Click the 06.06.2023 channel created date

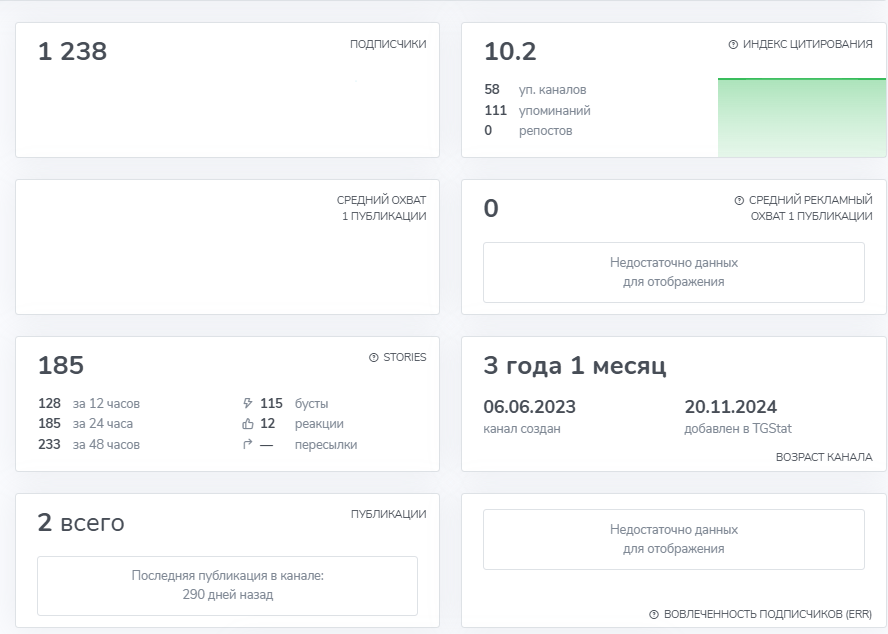[x=530, y=407]
